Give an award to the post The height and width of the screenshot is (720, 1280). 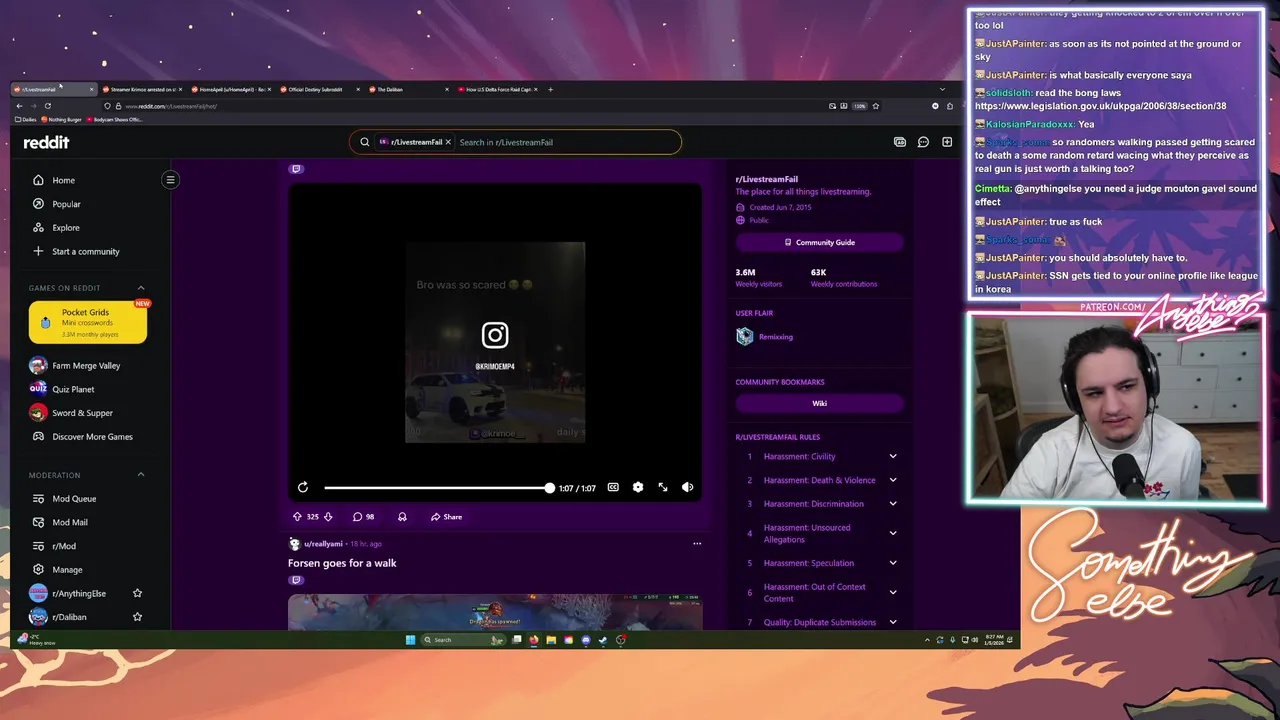click(x=402, y=517)
